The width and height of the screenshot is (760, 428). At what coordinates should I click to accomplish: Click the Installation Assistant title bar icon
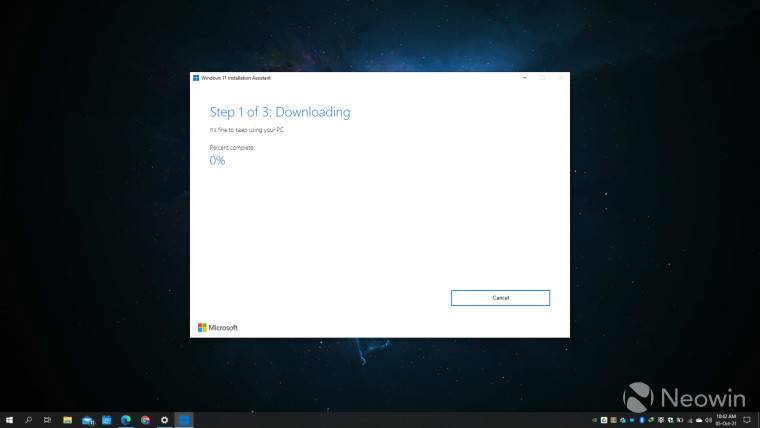196,78
